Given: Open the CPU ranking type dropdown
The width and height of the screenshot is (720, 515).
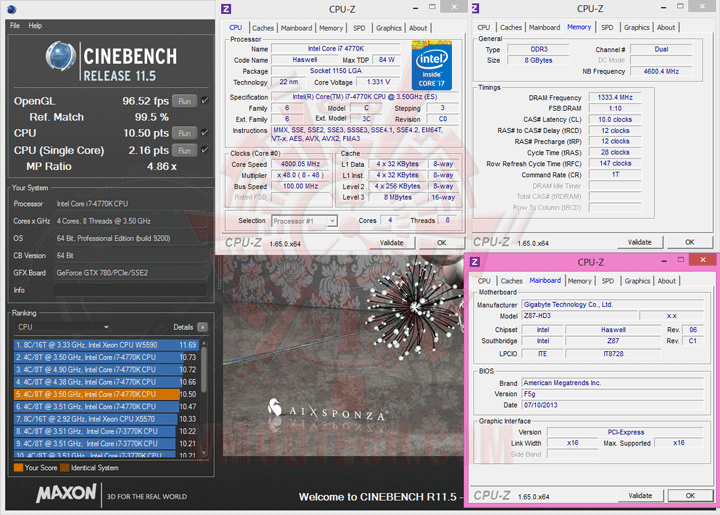Looking at the screenshot, I should coord(62,327).
